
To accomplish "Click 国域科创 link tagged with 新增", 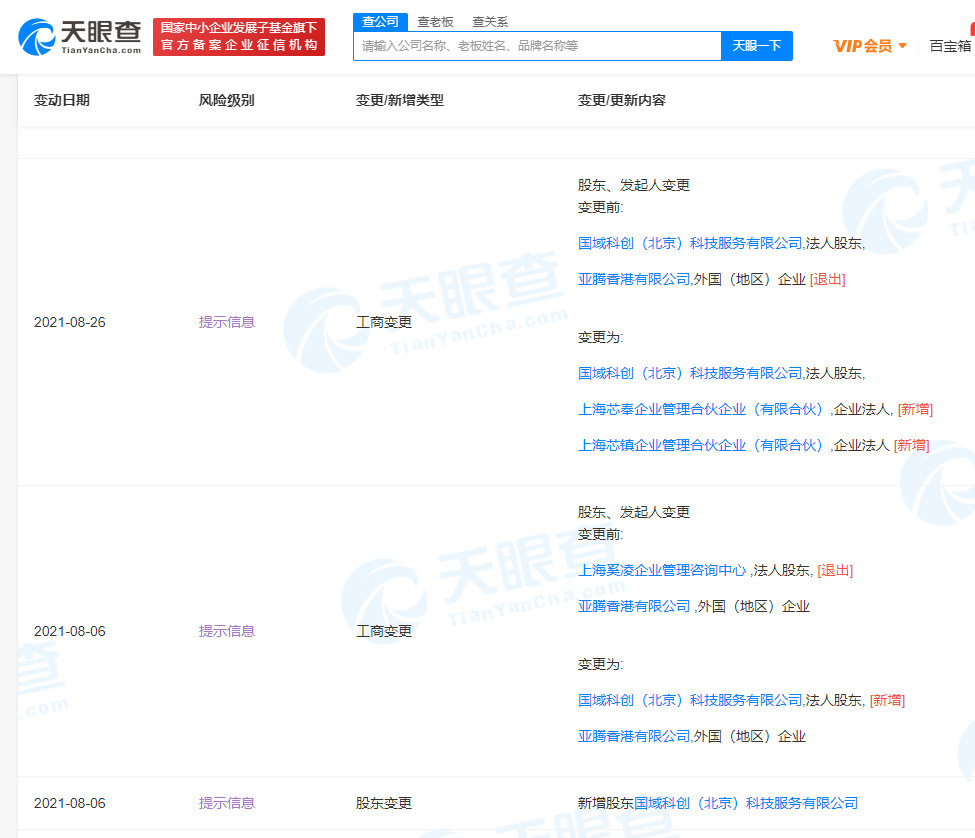I will pyautogui.click(x=690, y=700).
